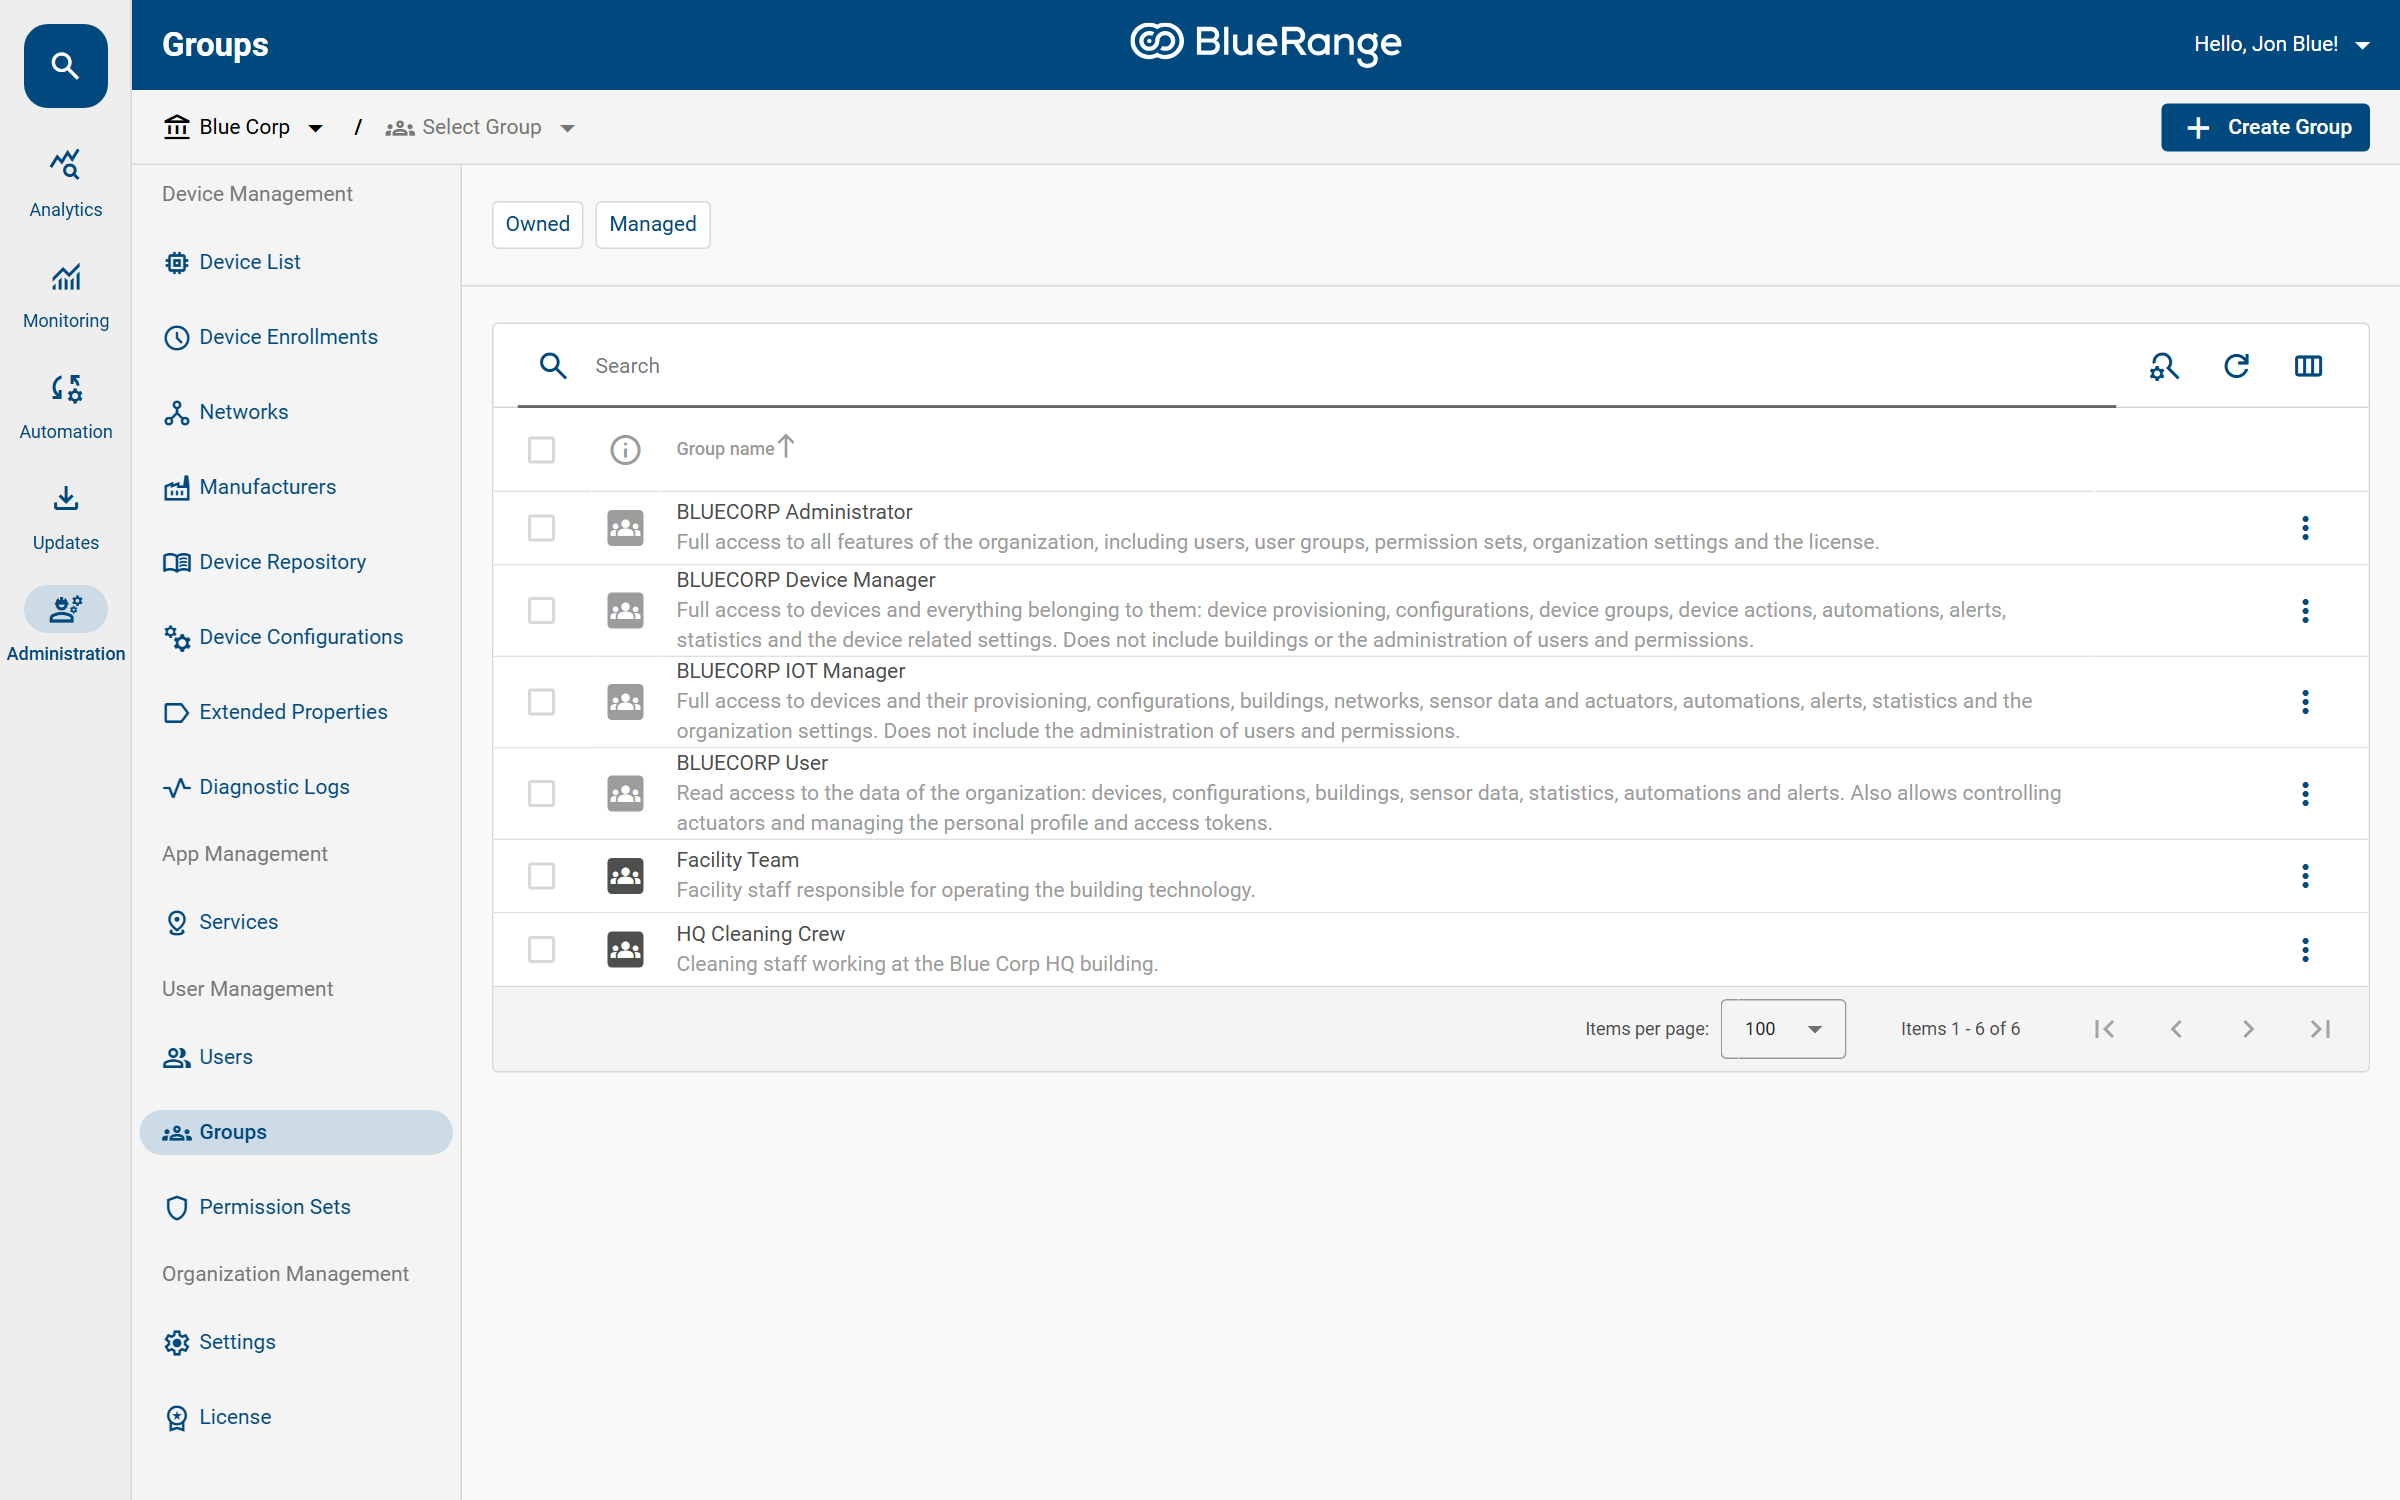Toggle select-all checkbox in table header
This screenshot has height=1500, width=2400.
541,450
